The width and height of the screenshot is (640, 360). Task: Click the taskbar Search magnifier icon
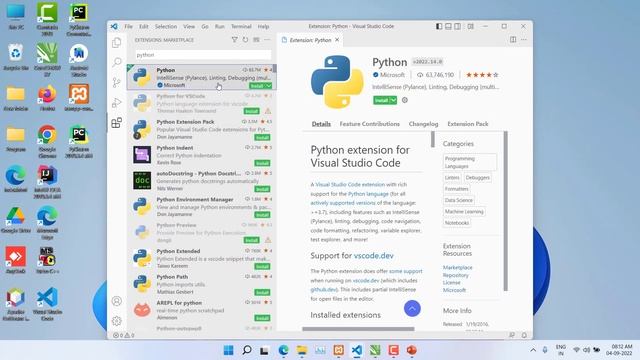click(x=247, y=350)
